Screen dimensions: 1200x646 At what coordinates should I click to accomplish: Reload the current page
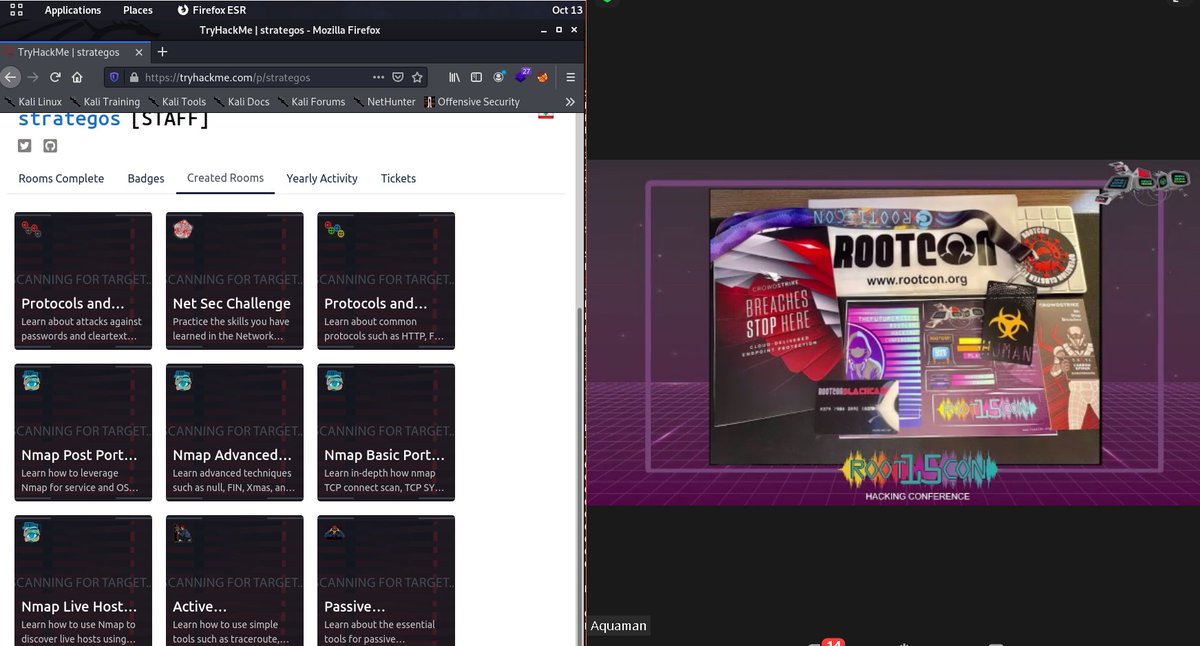point(55,77)
